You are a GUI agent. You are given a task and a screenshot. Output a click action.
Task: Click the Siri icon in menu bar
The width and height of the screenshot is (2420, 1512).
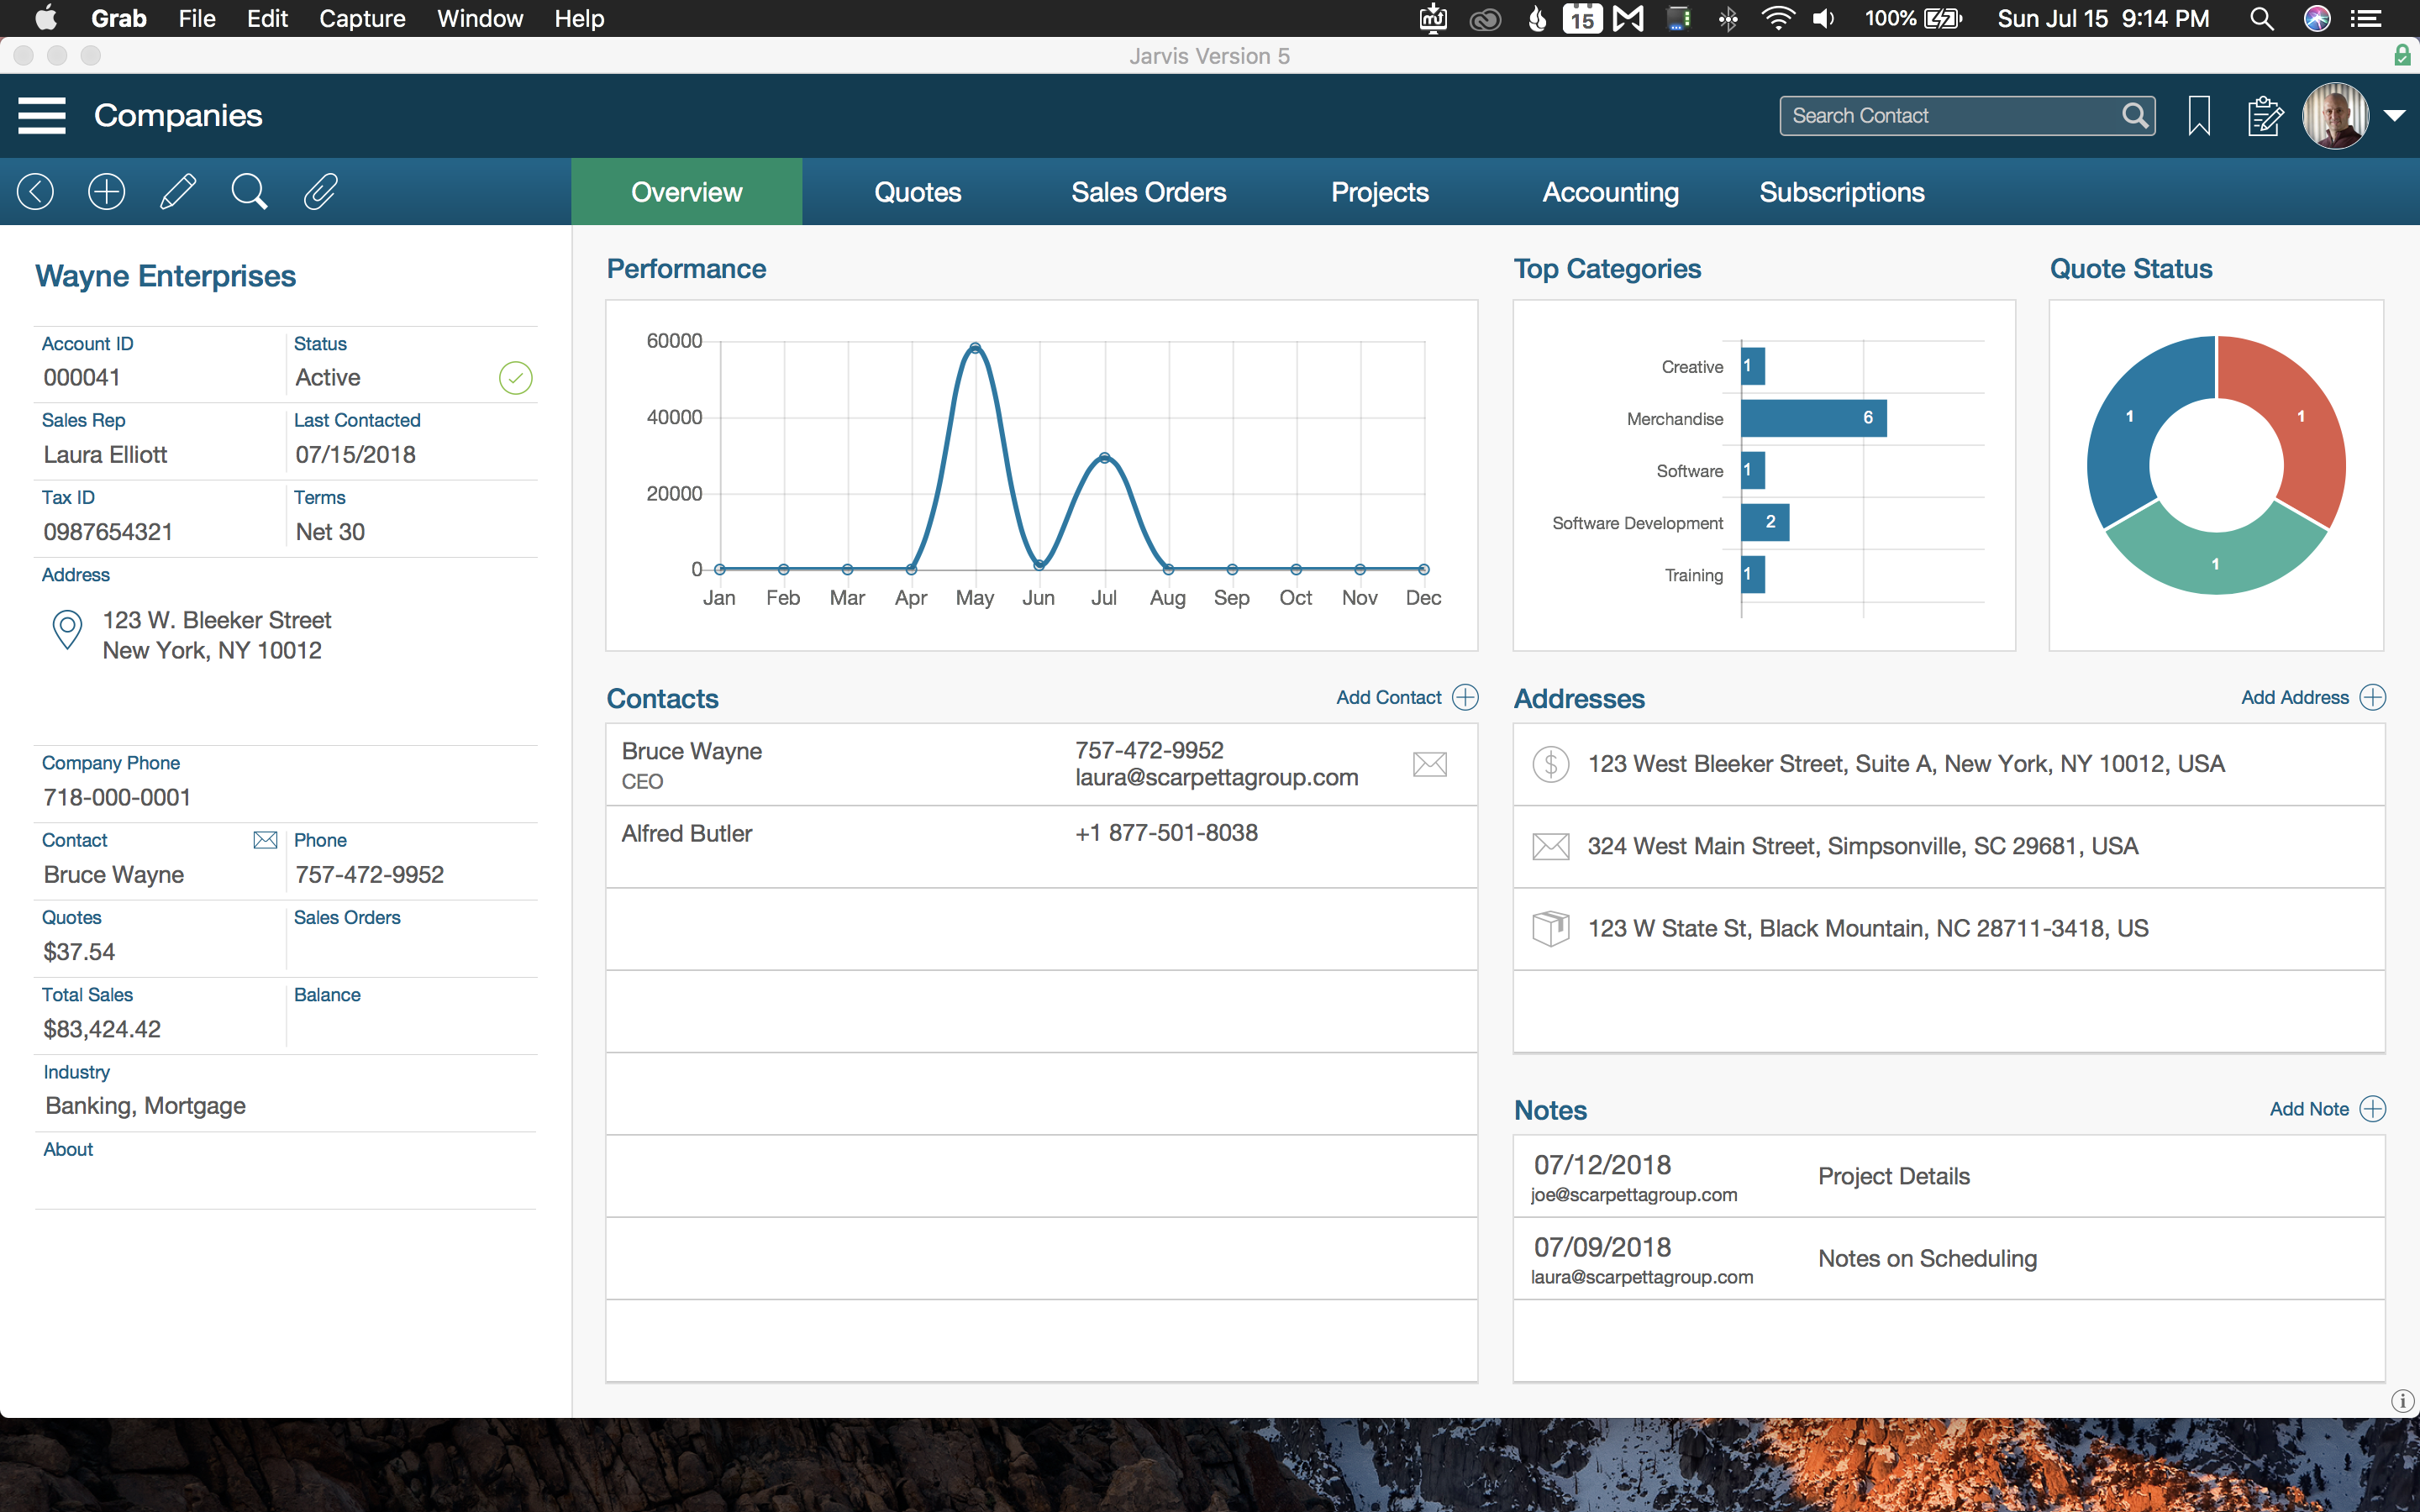2317,18
